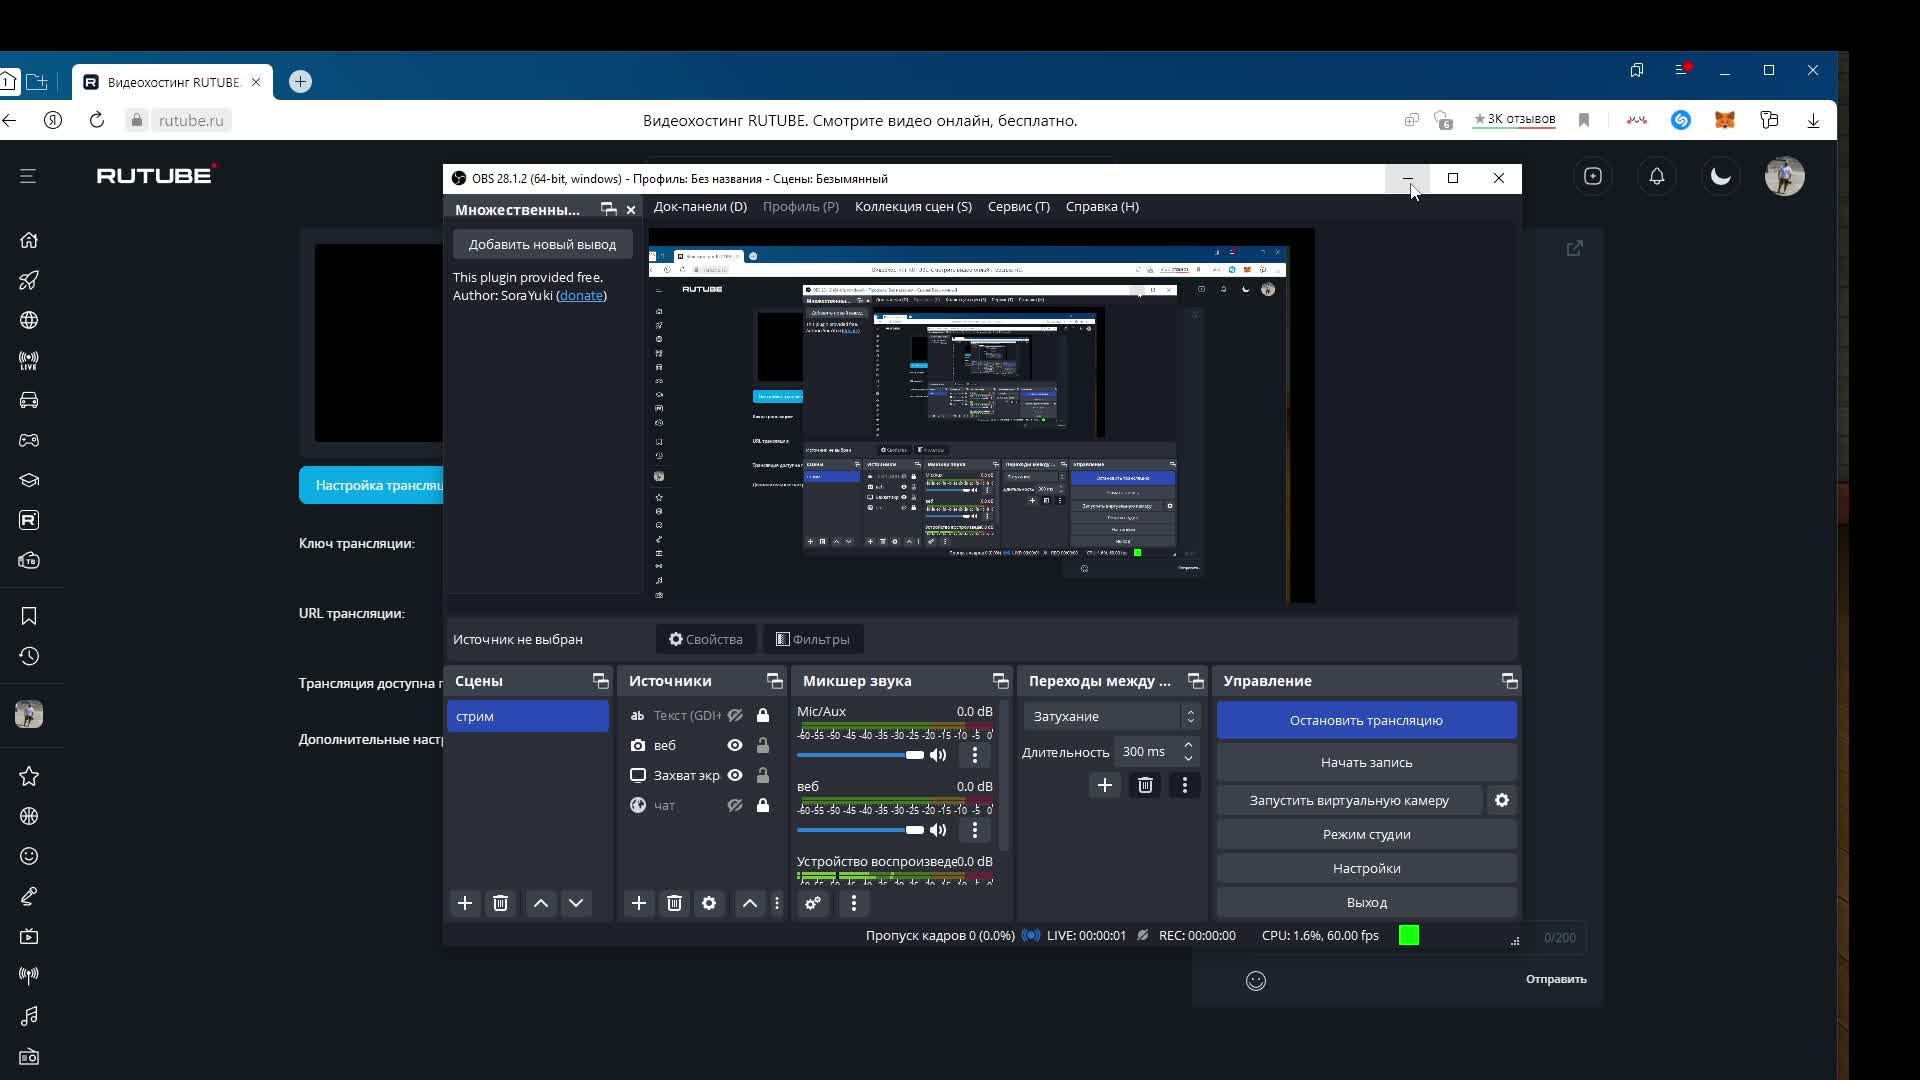Open the Сервис (T) menu
The width and height of the screenshot is (1920, 1080).
[x=1018, y=207]
